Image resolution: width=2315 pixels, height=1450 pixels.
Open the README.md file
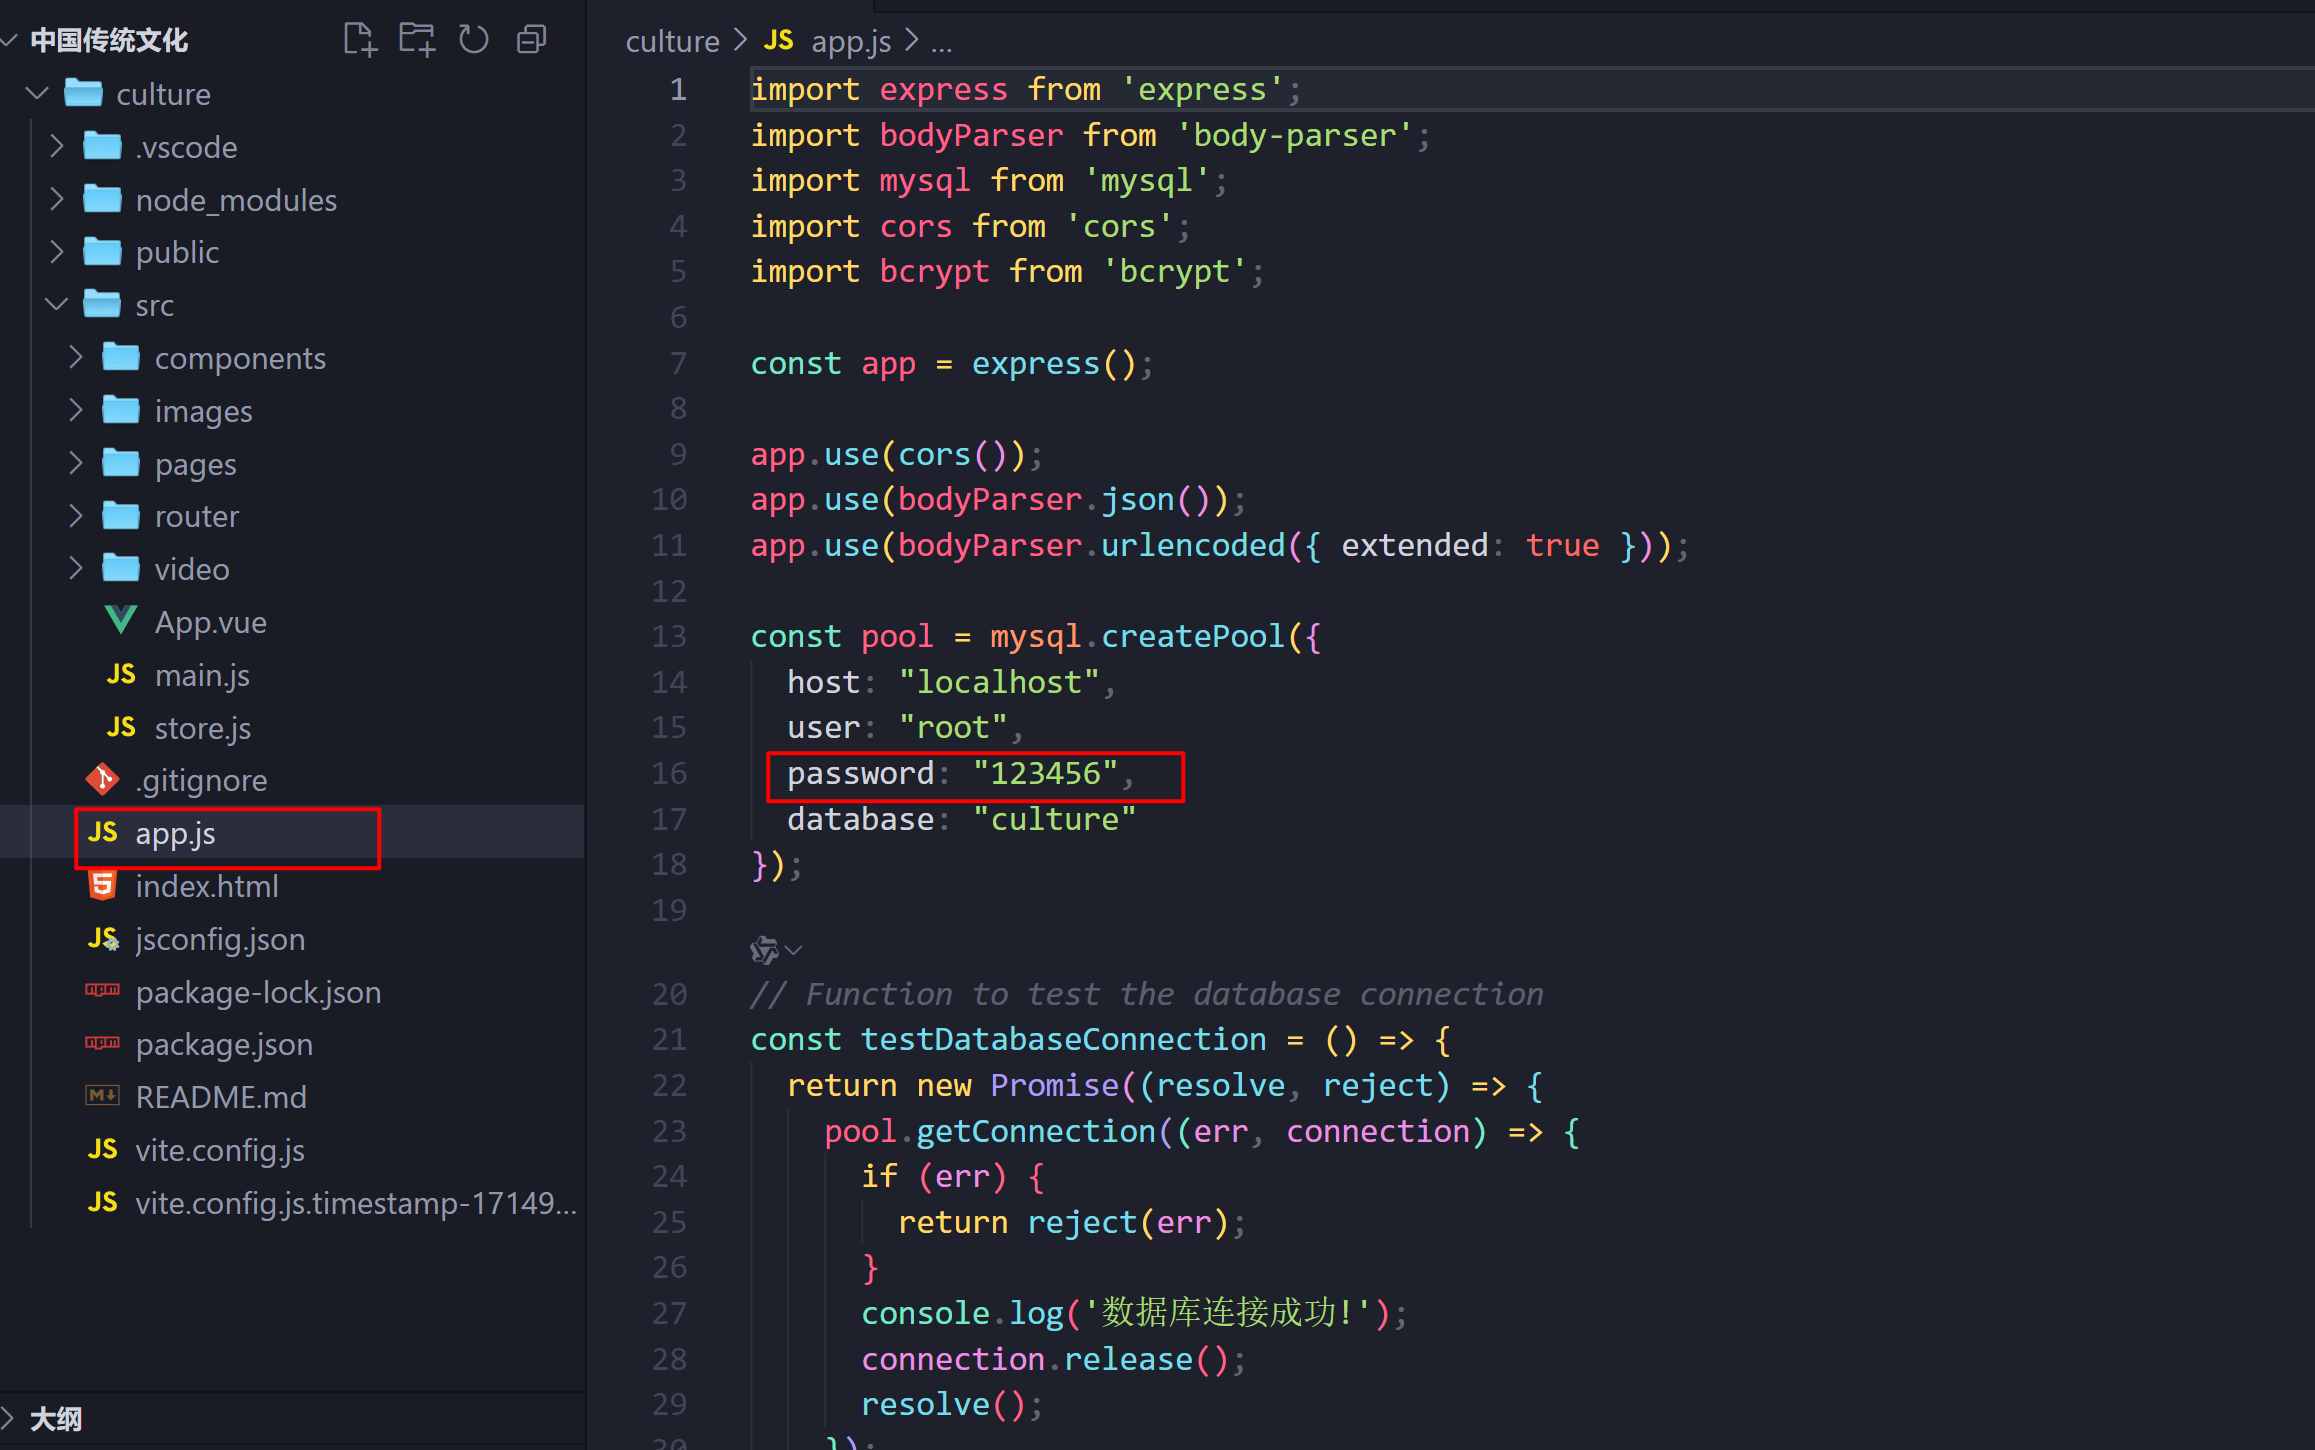(x=220, y=1097)
